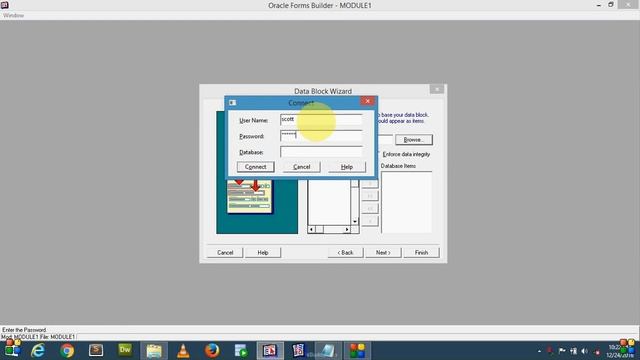Open the Action Center flag icon
This screenshot has height=360, width=640.
tap(562, 351)
